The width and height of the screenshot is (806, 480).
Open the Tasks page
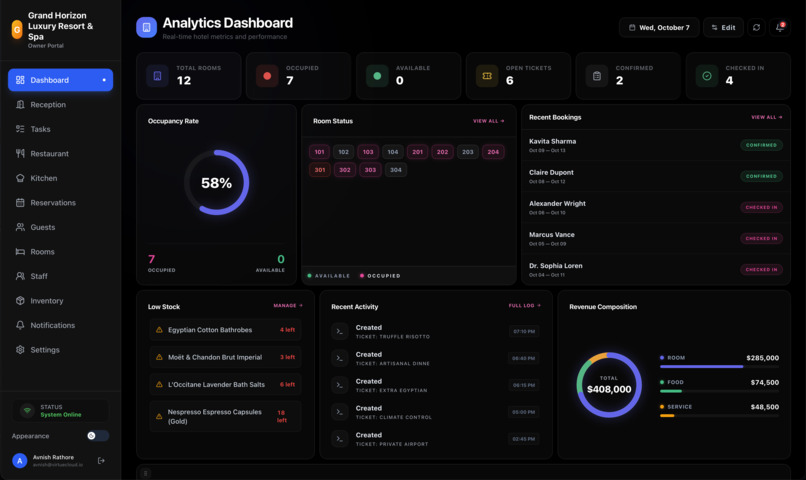click(60, 129)
